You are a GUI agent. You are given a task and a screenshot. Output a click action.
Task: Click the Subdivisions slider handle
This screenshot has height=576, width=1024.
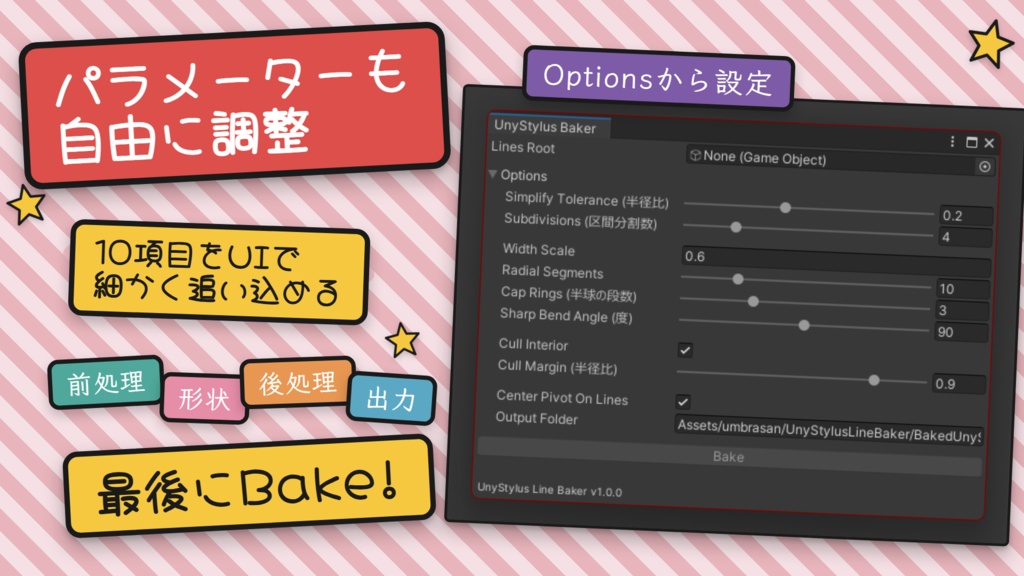pyautogui.click(x=736, y=227)
